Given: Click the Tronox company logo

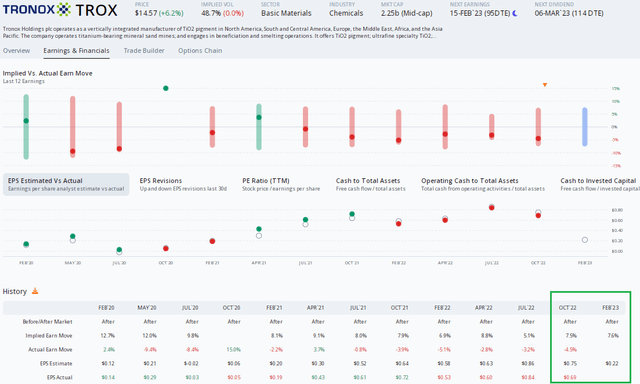Looking at the screenshot, I should click(x=37, y=9).
